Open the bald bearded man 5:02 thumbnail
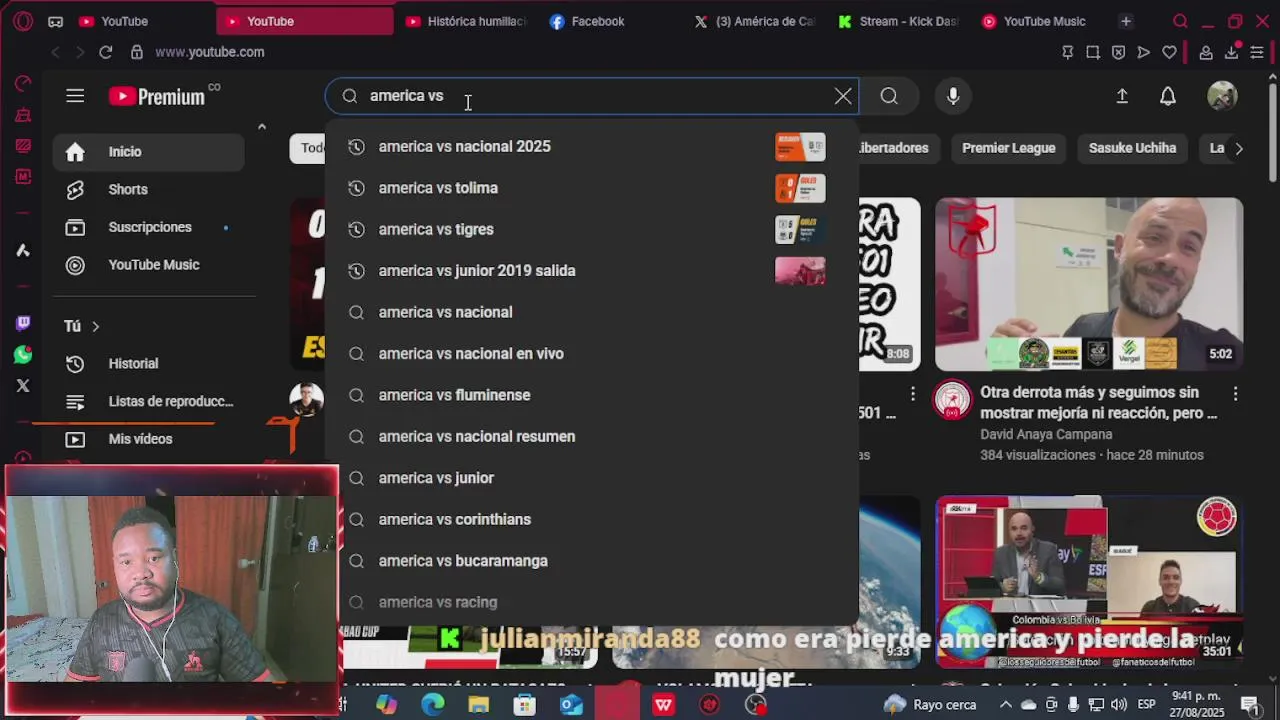The height and width of the screenshot is (720, 1280). (x=1089, y=284)
